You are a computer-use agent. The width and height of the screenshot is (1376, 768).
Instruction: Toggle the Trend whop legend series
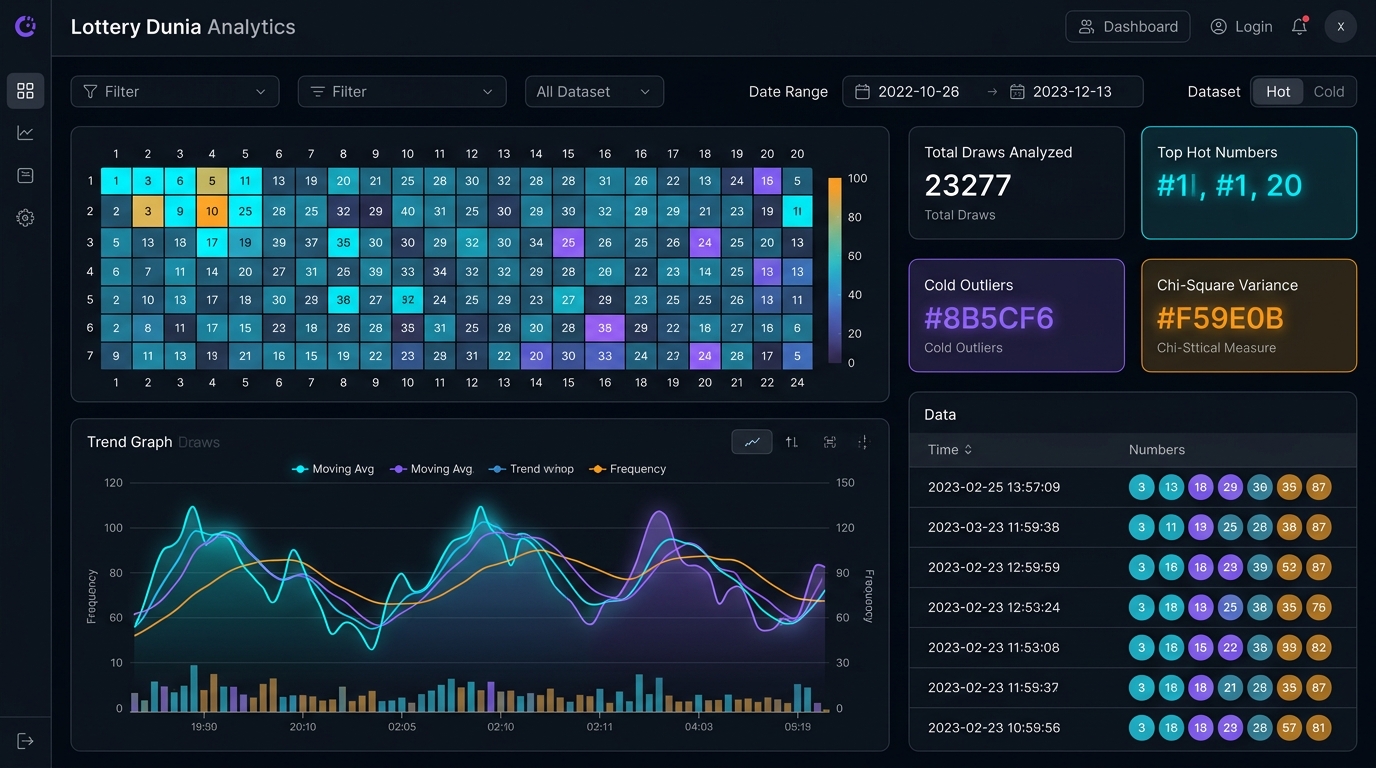coord(531,469)
